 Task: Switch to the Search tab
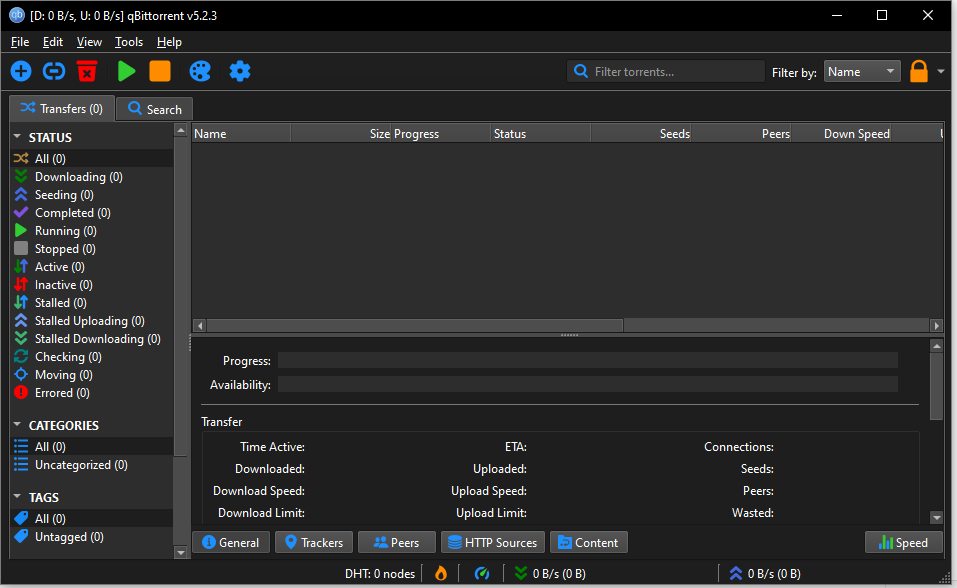[x=154, y=109]
